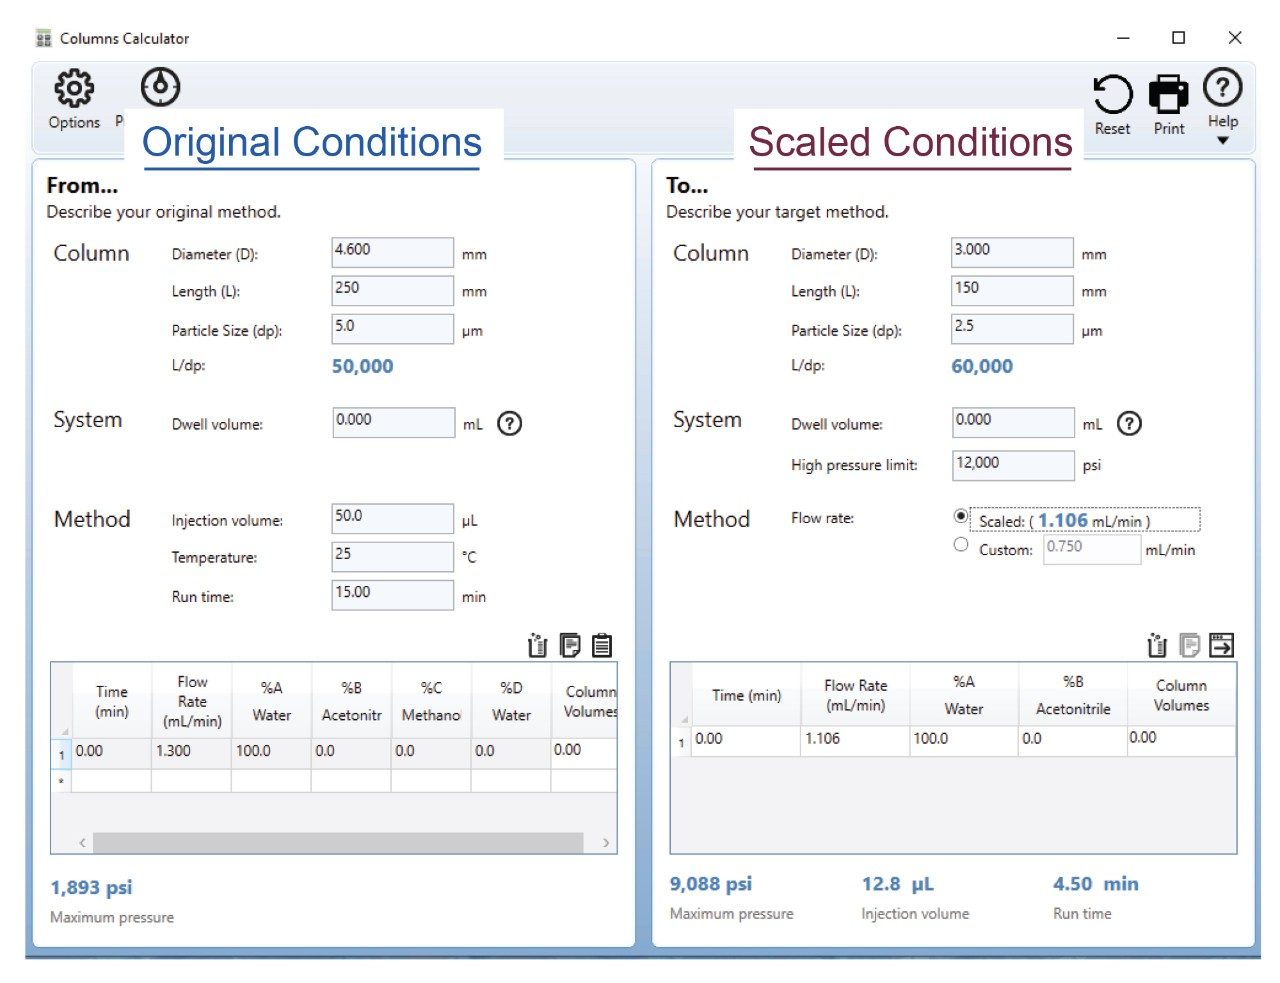
Task: Click High pressure limit field 12,000
Action: [1013, 465]
